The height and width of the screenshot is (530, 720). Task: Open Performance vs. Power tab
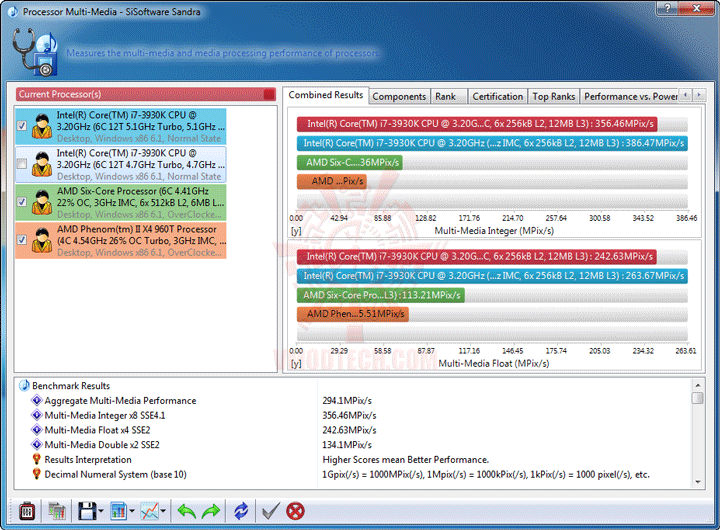pyautogui.click(x=630, y=96)
